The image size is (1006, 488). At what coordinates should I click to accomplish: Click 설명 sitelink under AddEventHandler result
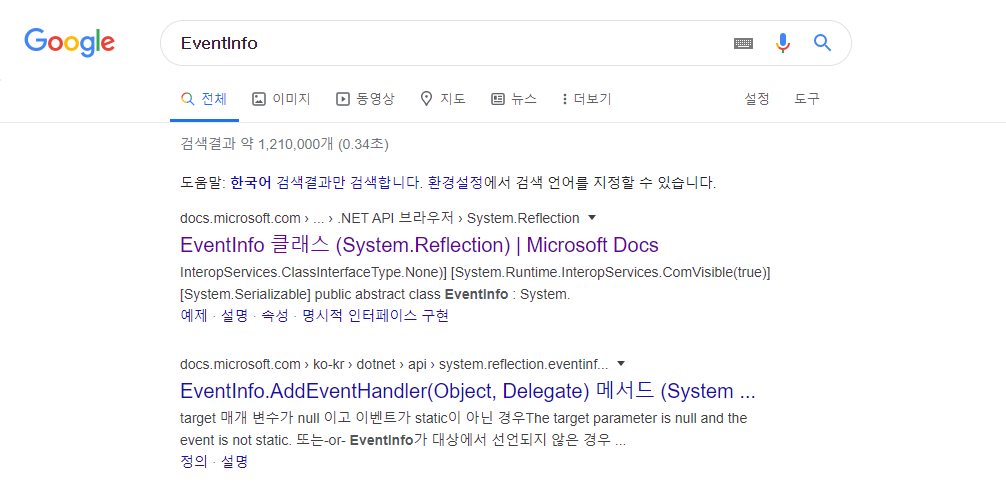(x=234, y=461)
